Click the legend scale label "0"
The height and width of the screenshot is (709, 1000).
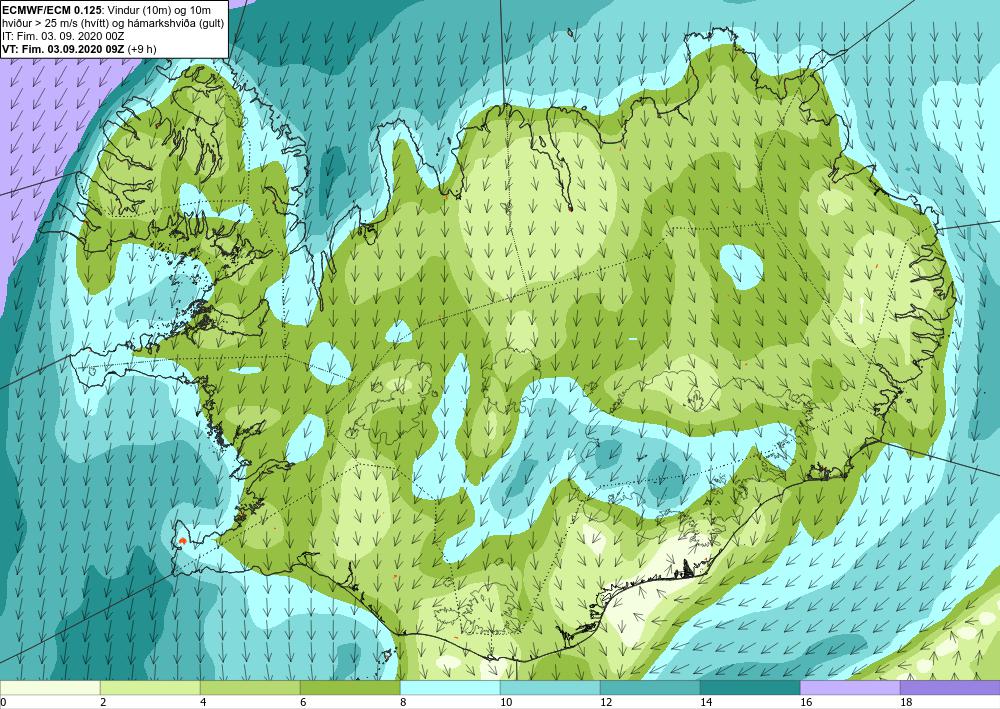pyautogui.click(x=3, y=702)
